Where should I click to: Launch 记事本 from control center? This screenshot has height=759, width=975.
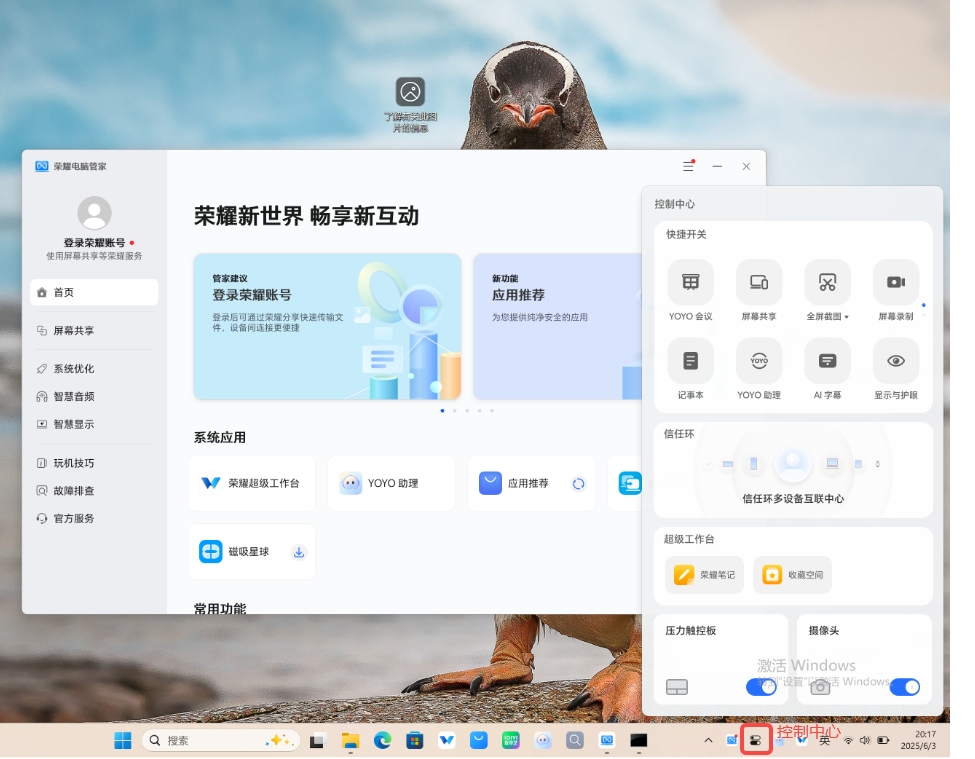coord(690,361)
